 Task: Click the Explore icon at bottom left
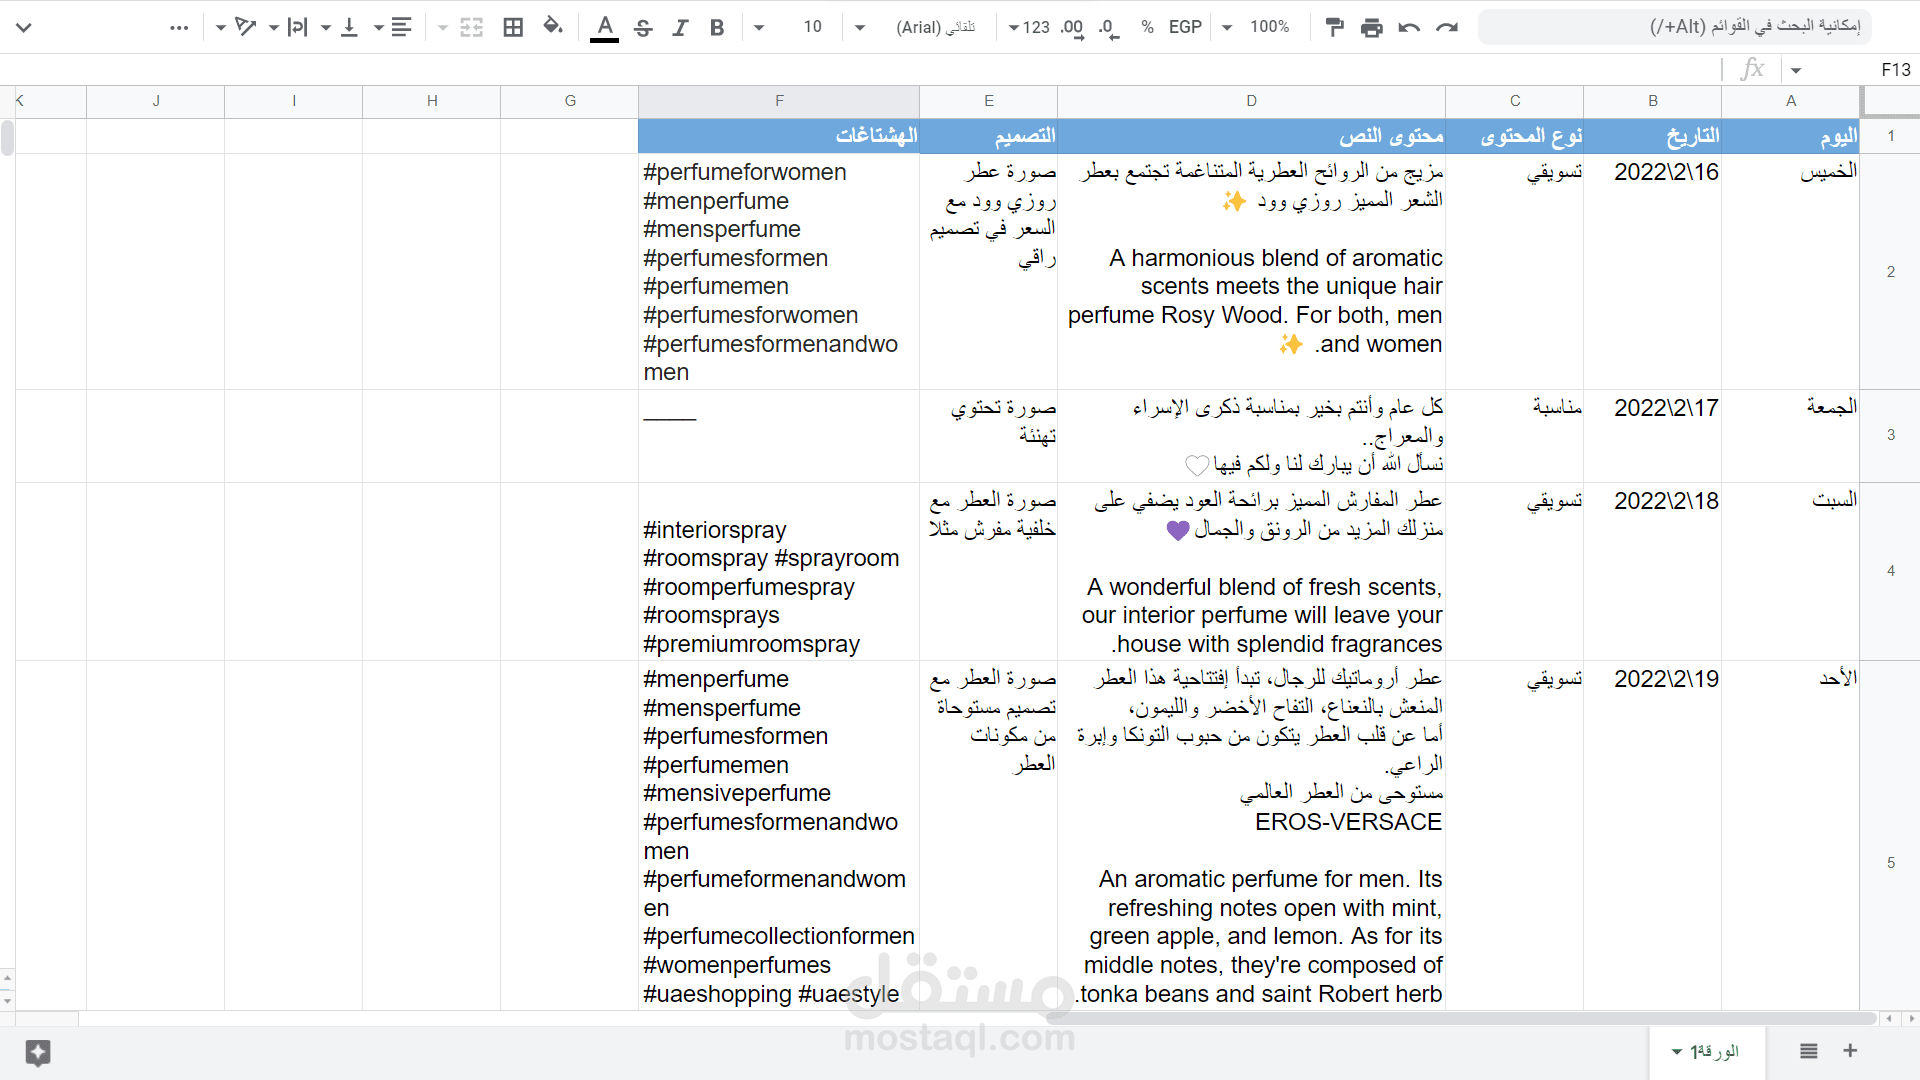tap(38, 1052)
